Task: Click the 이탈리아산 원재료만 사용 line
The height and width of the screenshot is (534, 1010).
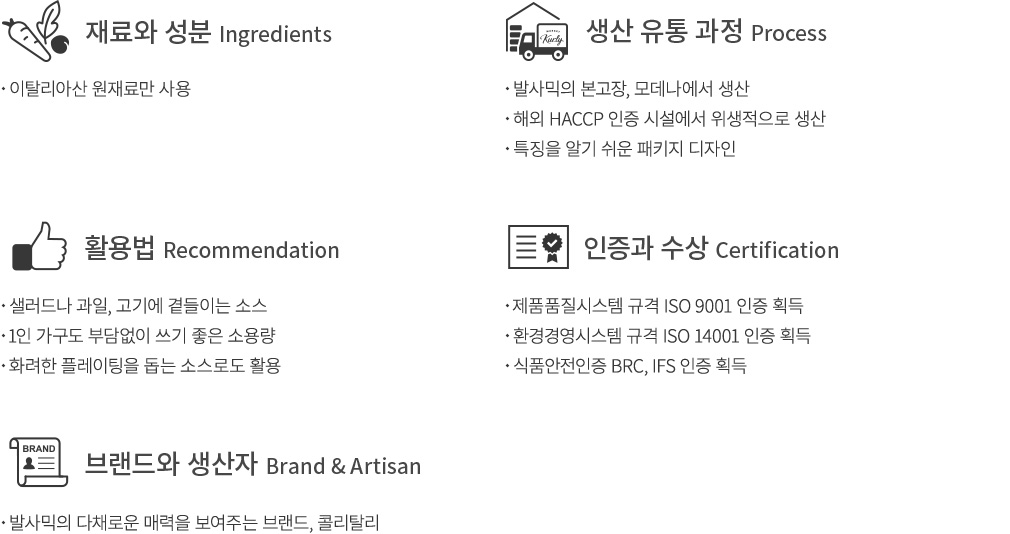Action: point(97,88)
